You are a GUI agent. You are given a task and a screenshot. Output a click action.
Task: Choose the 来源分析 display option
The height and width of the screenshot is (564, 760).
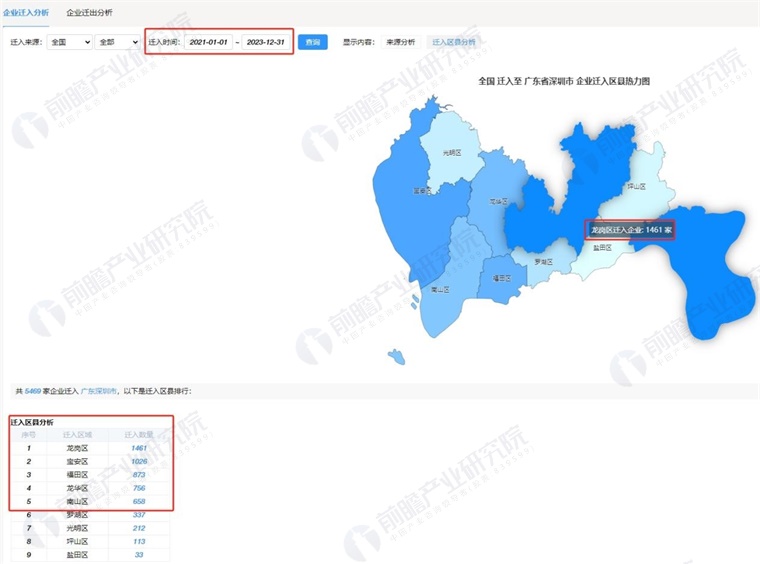tap(400, 42)
